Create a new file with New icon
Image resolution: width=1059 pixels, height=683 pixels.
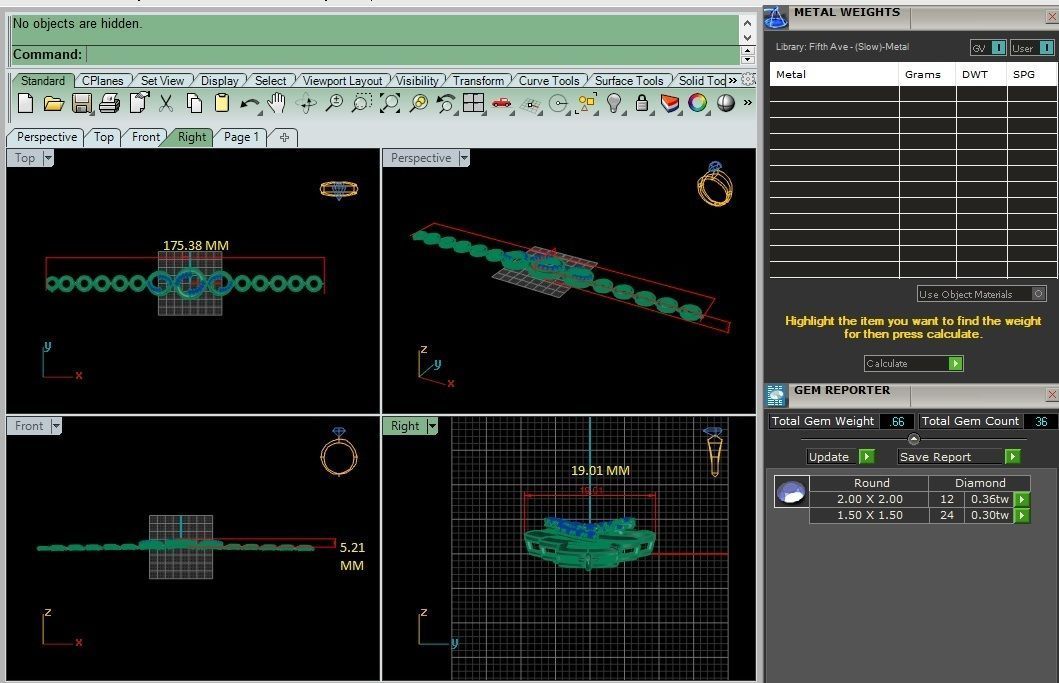pyautogui.click(x=26, y=103)
